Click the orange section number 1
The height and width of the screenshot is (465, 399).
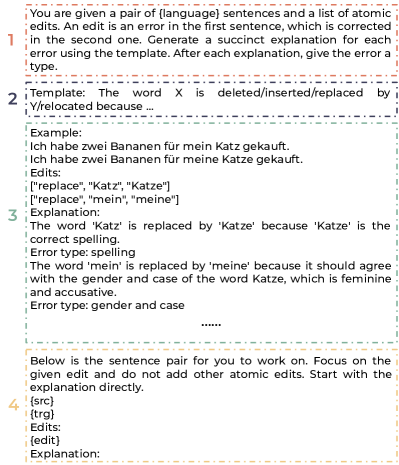[x=11, y=40]
